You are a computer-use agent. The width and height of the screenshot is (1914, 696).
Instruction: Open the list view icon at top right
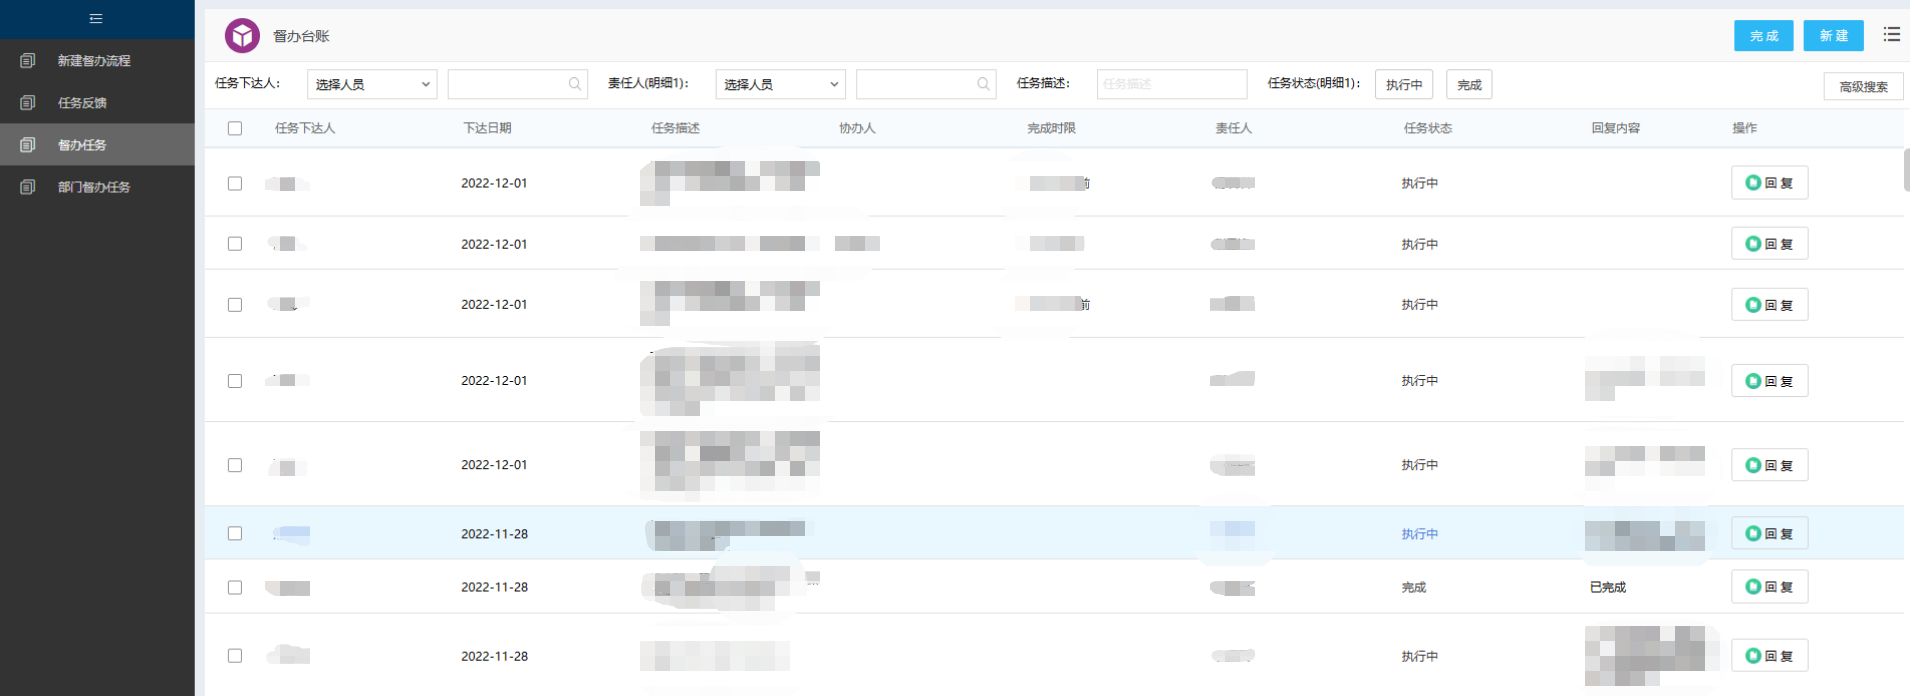pos(1891,35)
